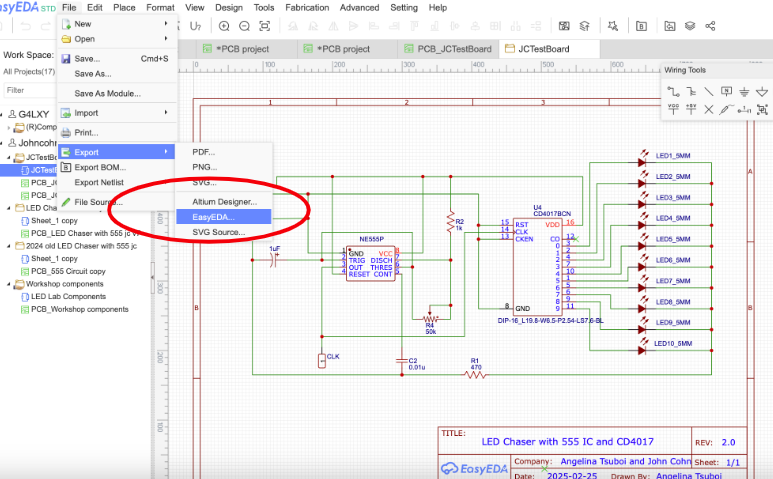Click Save As Module... menu entry
This screenshot has width=773, height=479.
point(107,93)
